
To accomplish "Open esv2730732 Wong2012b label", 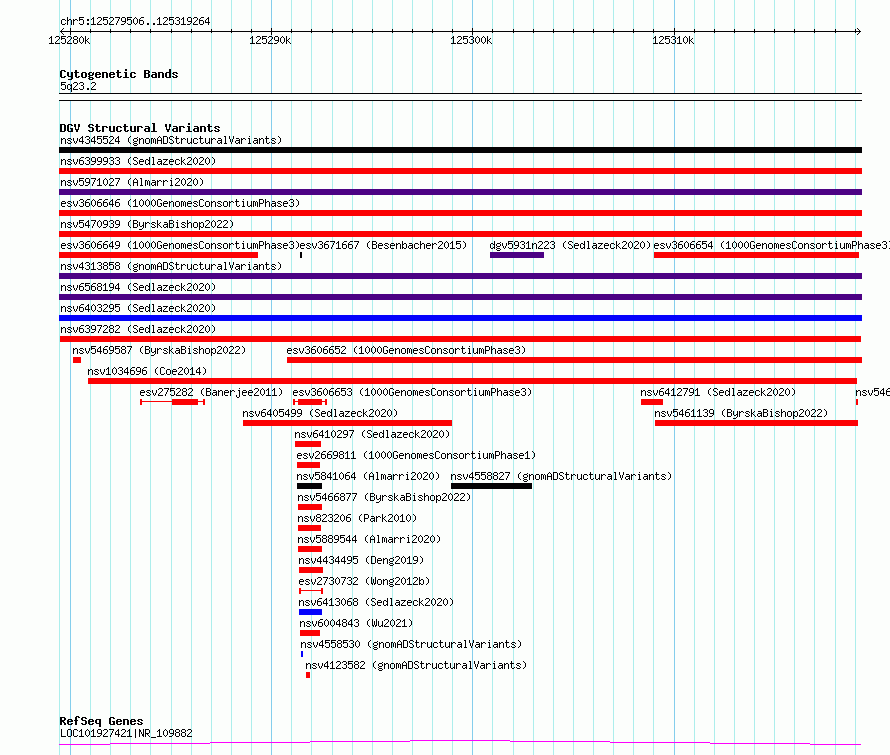I will [364, 581].
